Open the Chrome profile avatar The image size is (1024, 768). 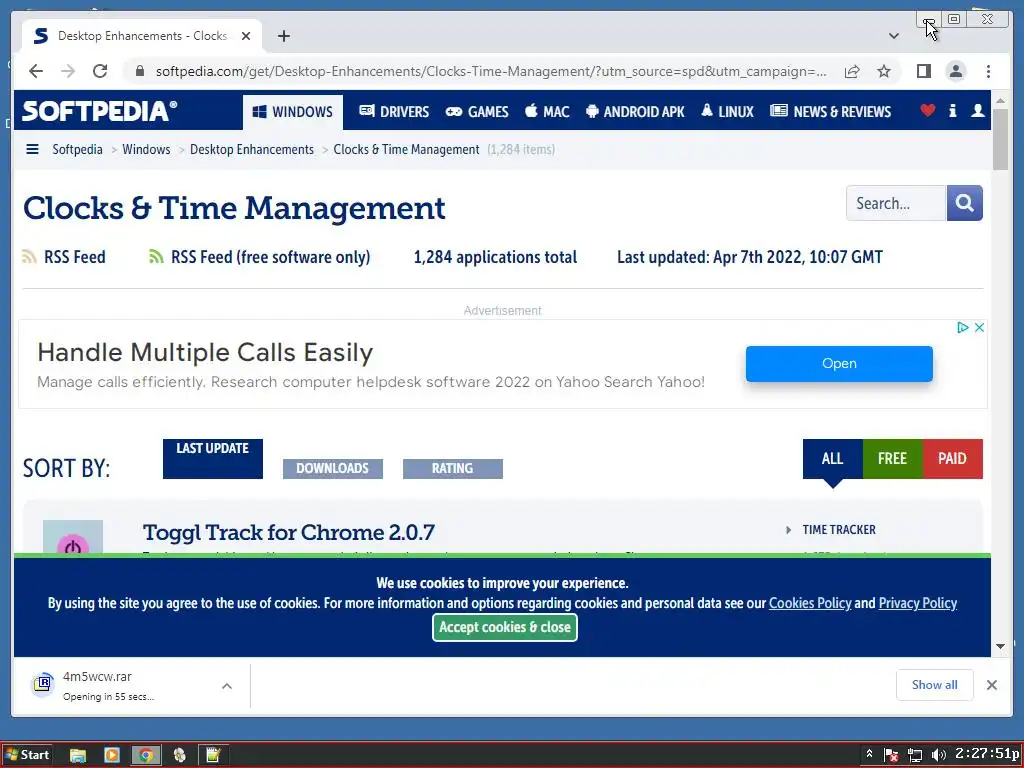click(x=955, y=71)
